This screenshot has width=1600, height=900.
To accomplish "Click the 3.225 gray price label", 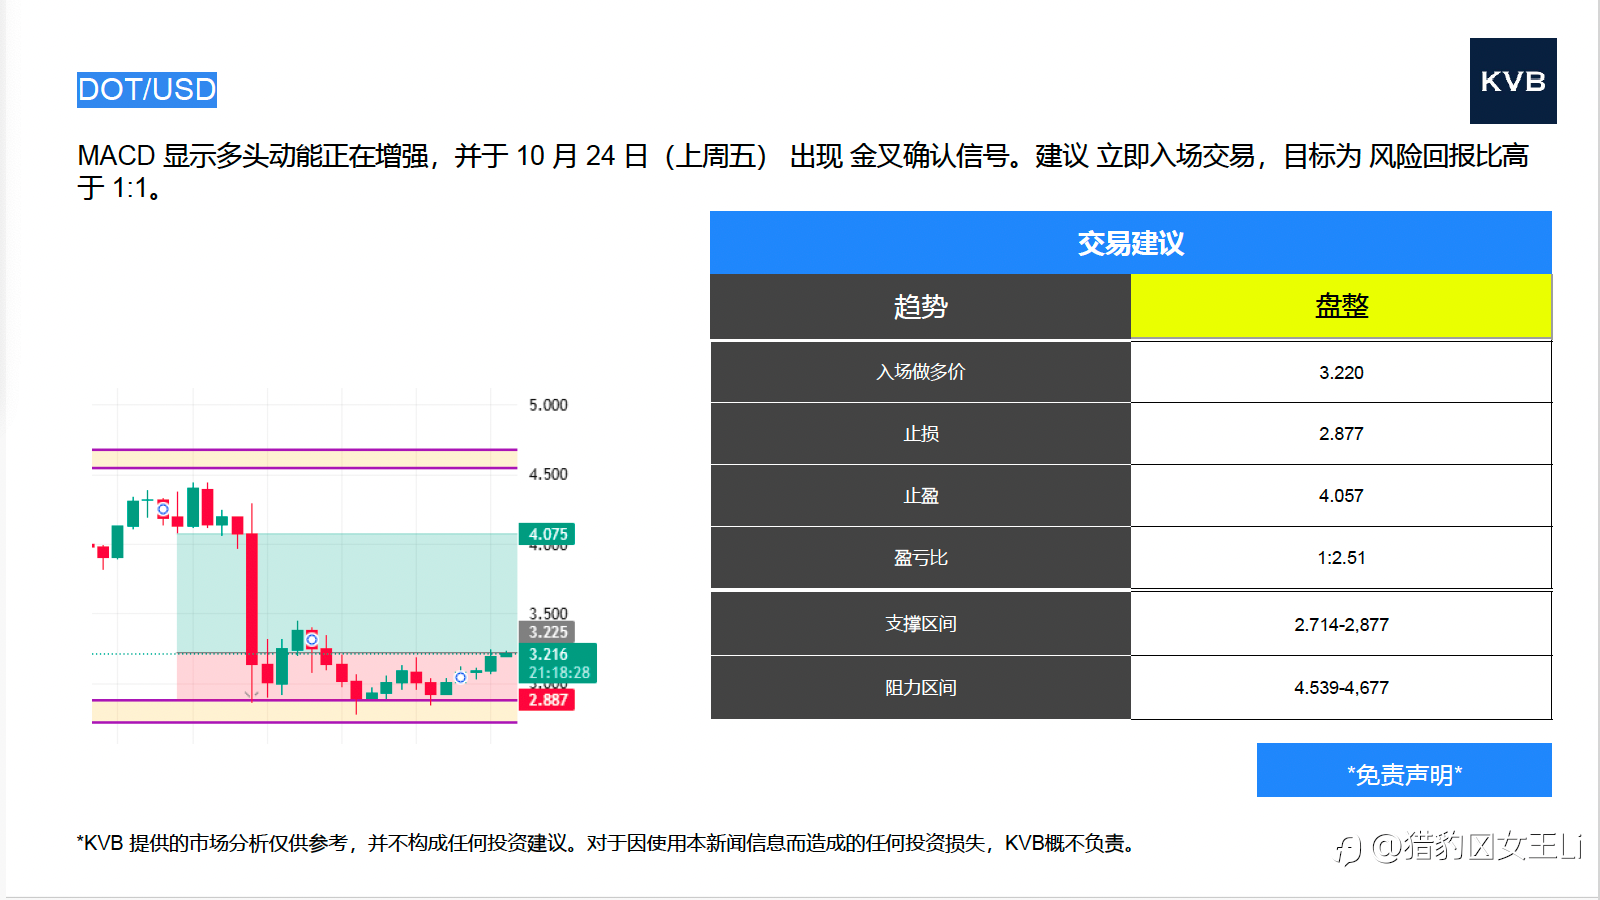I will click(547, 632).
